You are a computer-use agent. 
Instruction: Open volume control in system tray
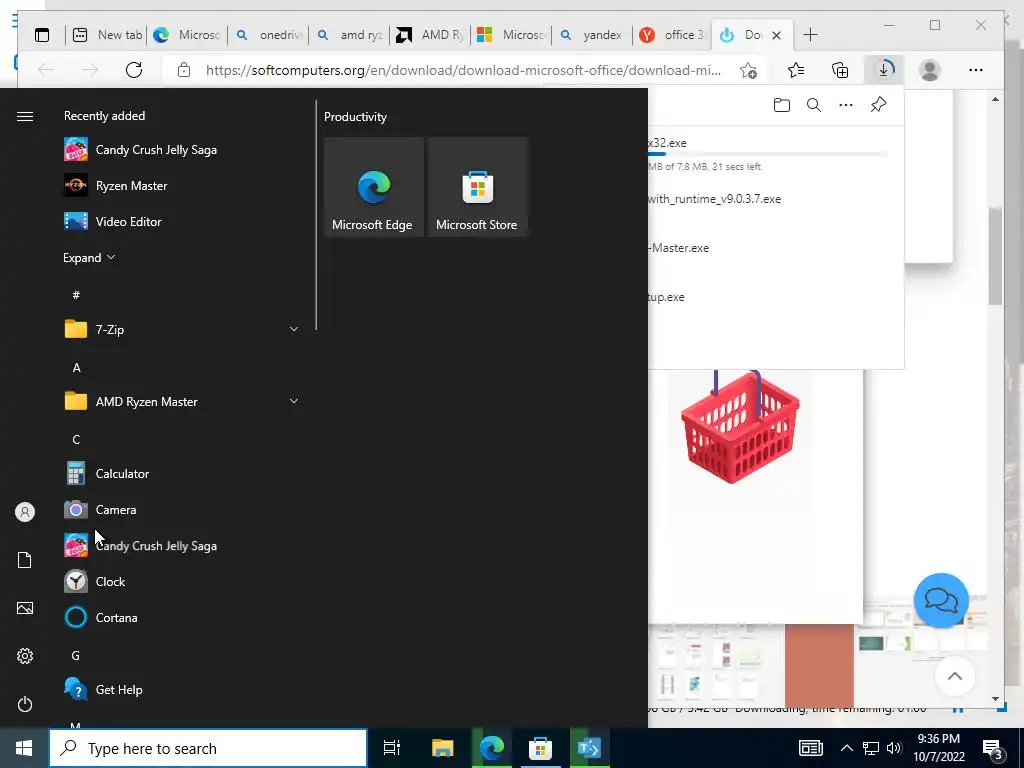[894, 748]
